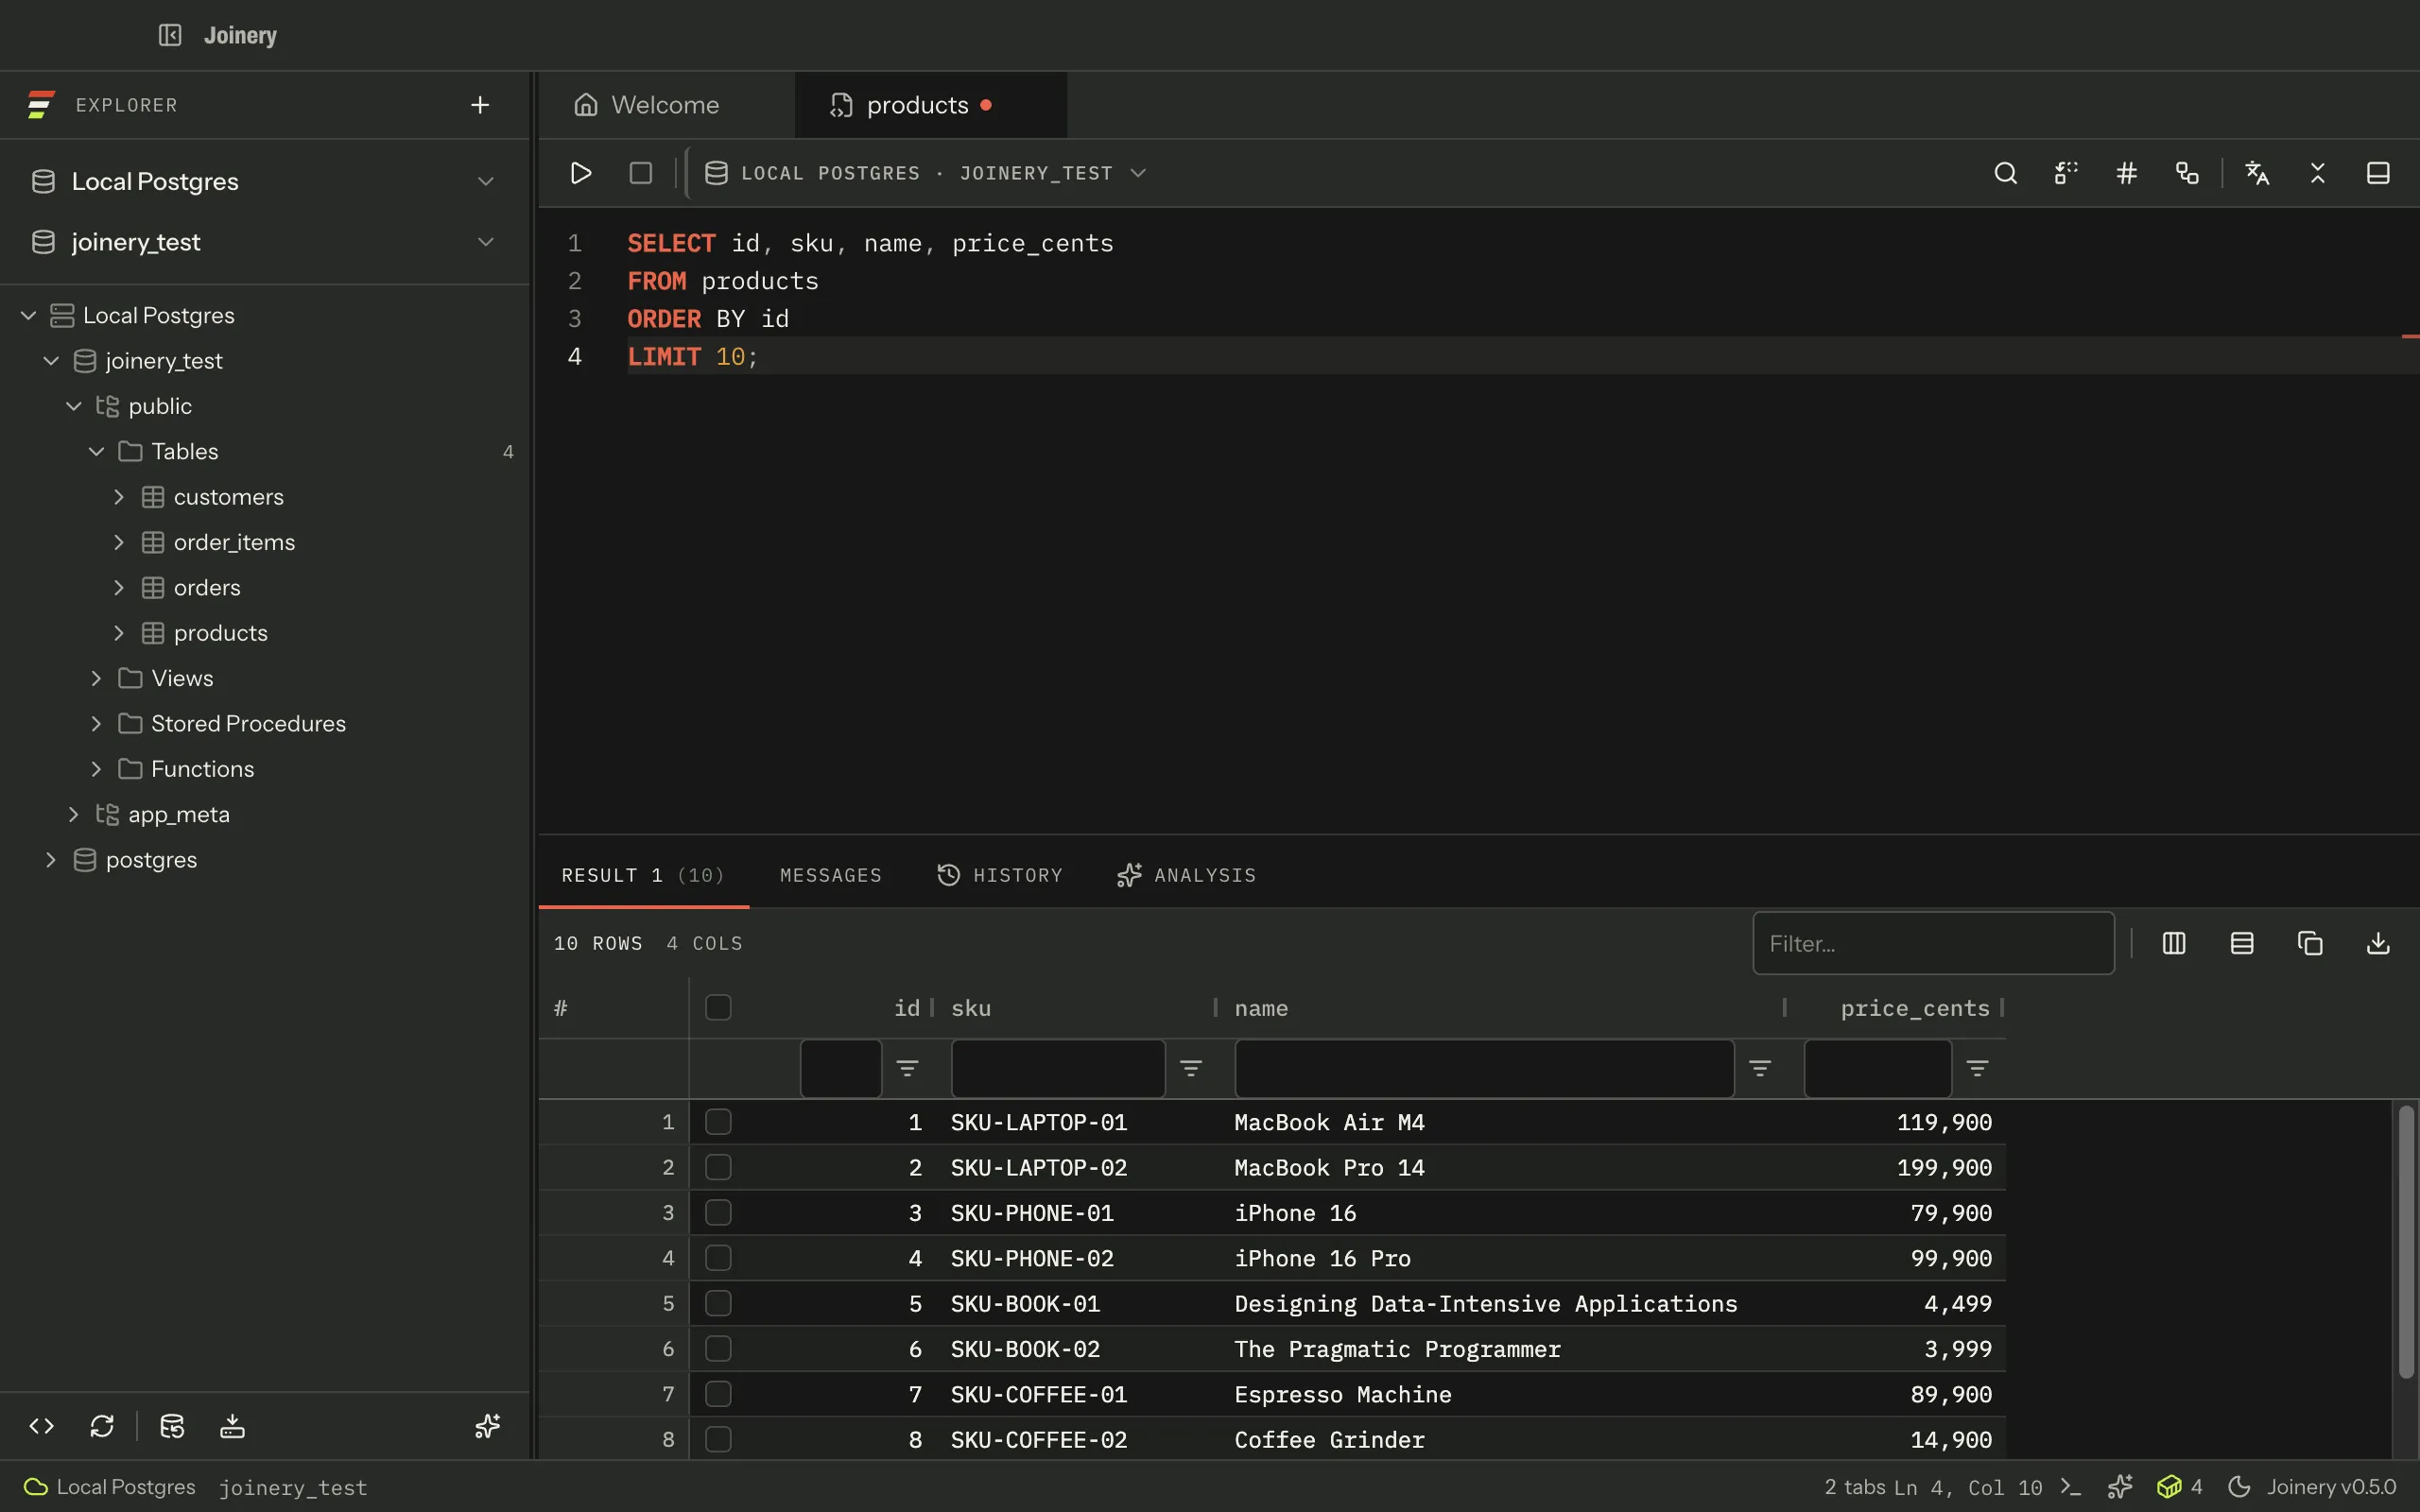Open the History tab
Viewport: 2420px width, 1512px height.
(x=1000, y=875)
